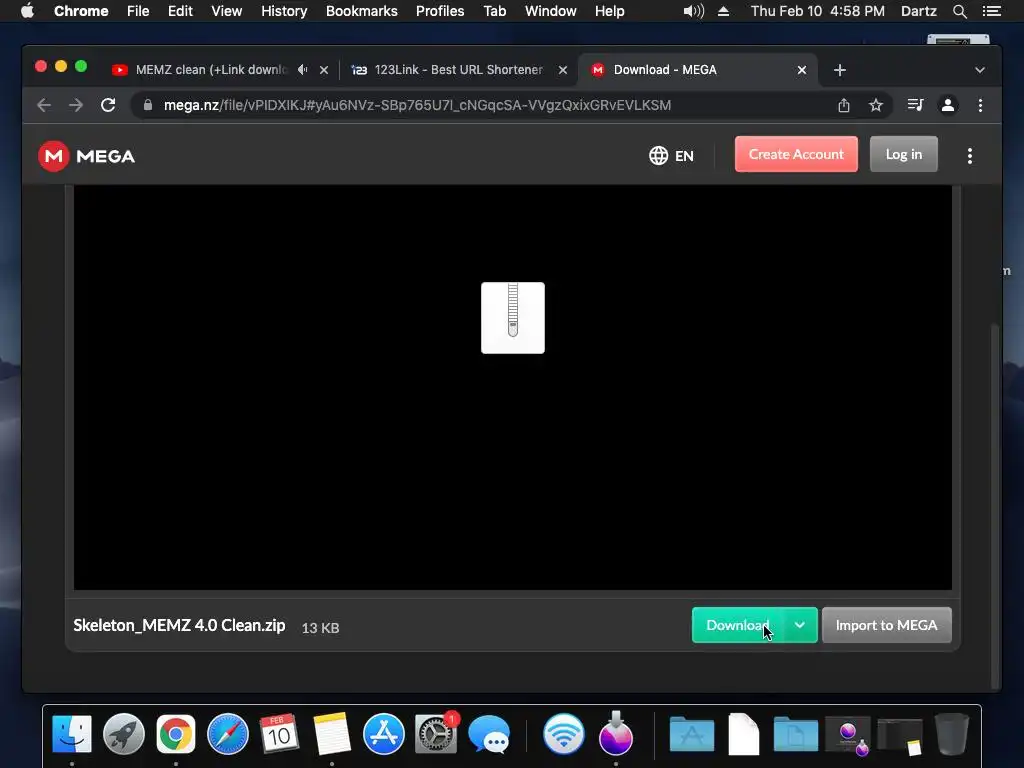Viewport: 1024px width, 768px height.
Task: Open the media control icon in toolbar
Action: click(x=916, y=105)
